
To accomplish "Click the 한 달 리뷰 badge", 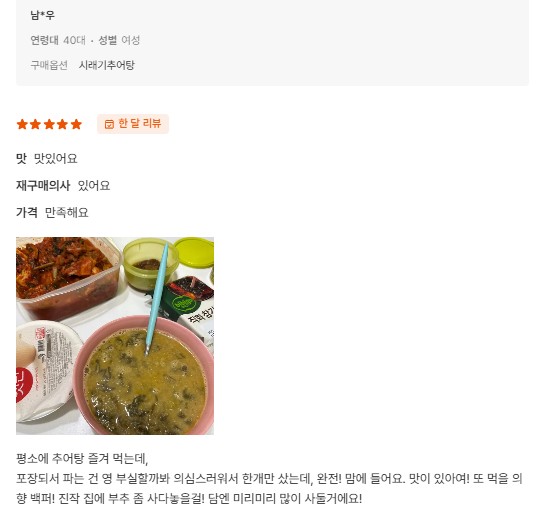I will pyautogui.click(x=133, y=124).
